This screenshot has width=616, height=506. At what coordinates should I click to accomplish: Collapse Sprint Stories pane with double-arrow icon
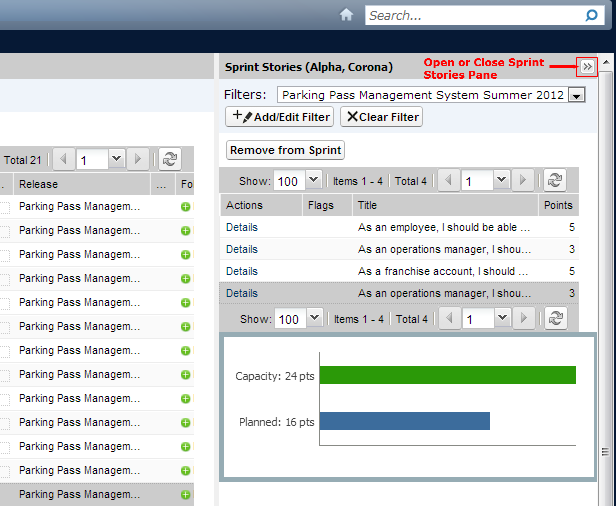tap(587, 67)
